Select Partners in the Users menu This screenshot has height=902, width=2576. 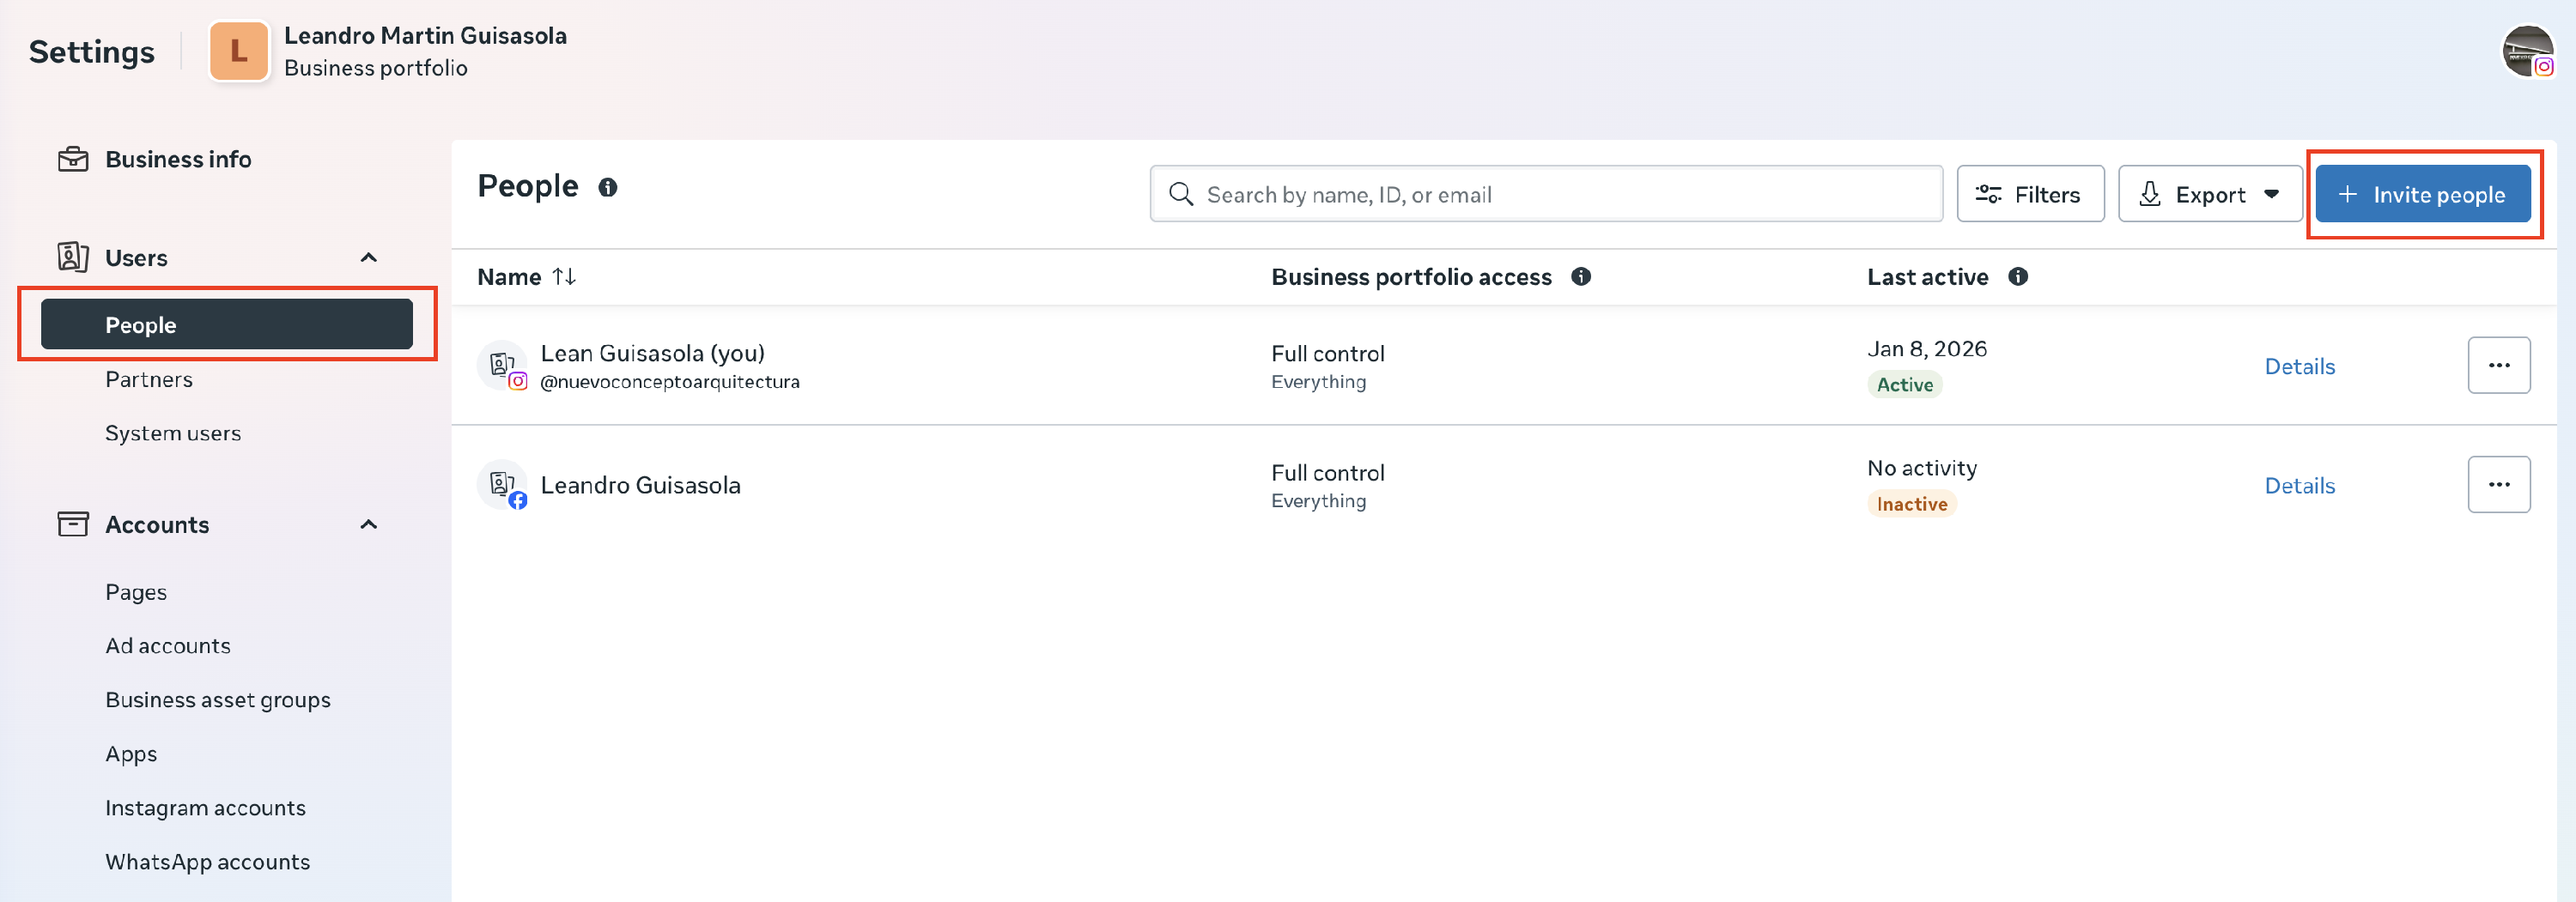tap(149, 380)
